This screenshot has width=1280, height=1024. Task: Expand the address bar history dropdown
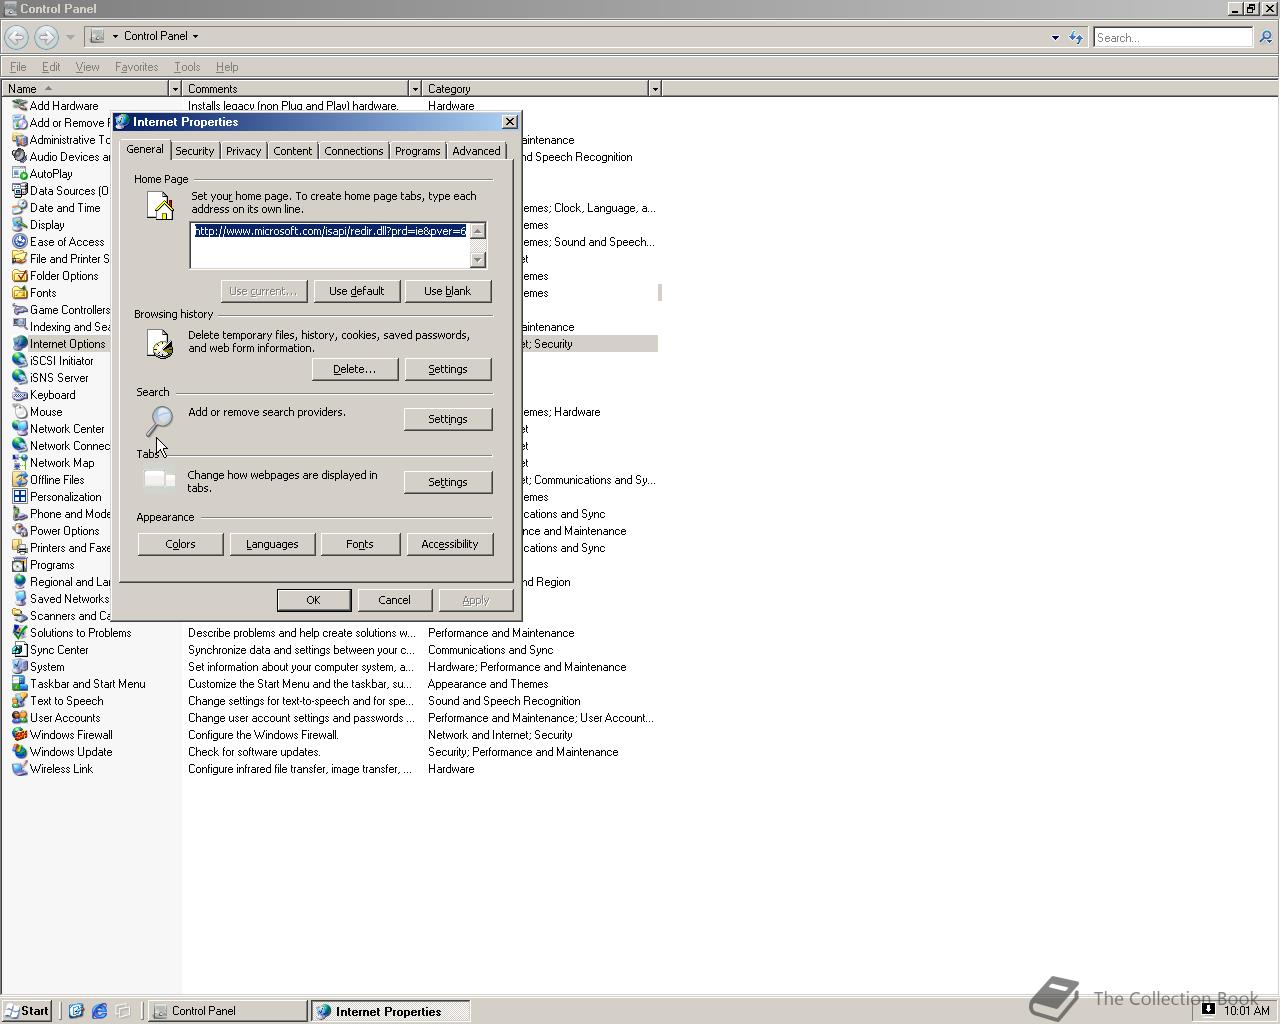[1055, 37]
